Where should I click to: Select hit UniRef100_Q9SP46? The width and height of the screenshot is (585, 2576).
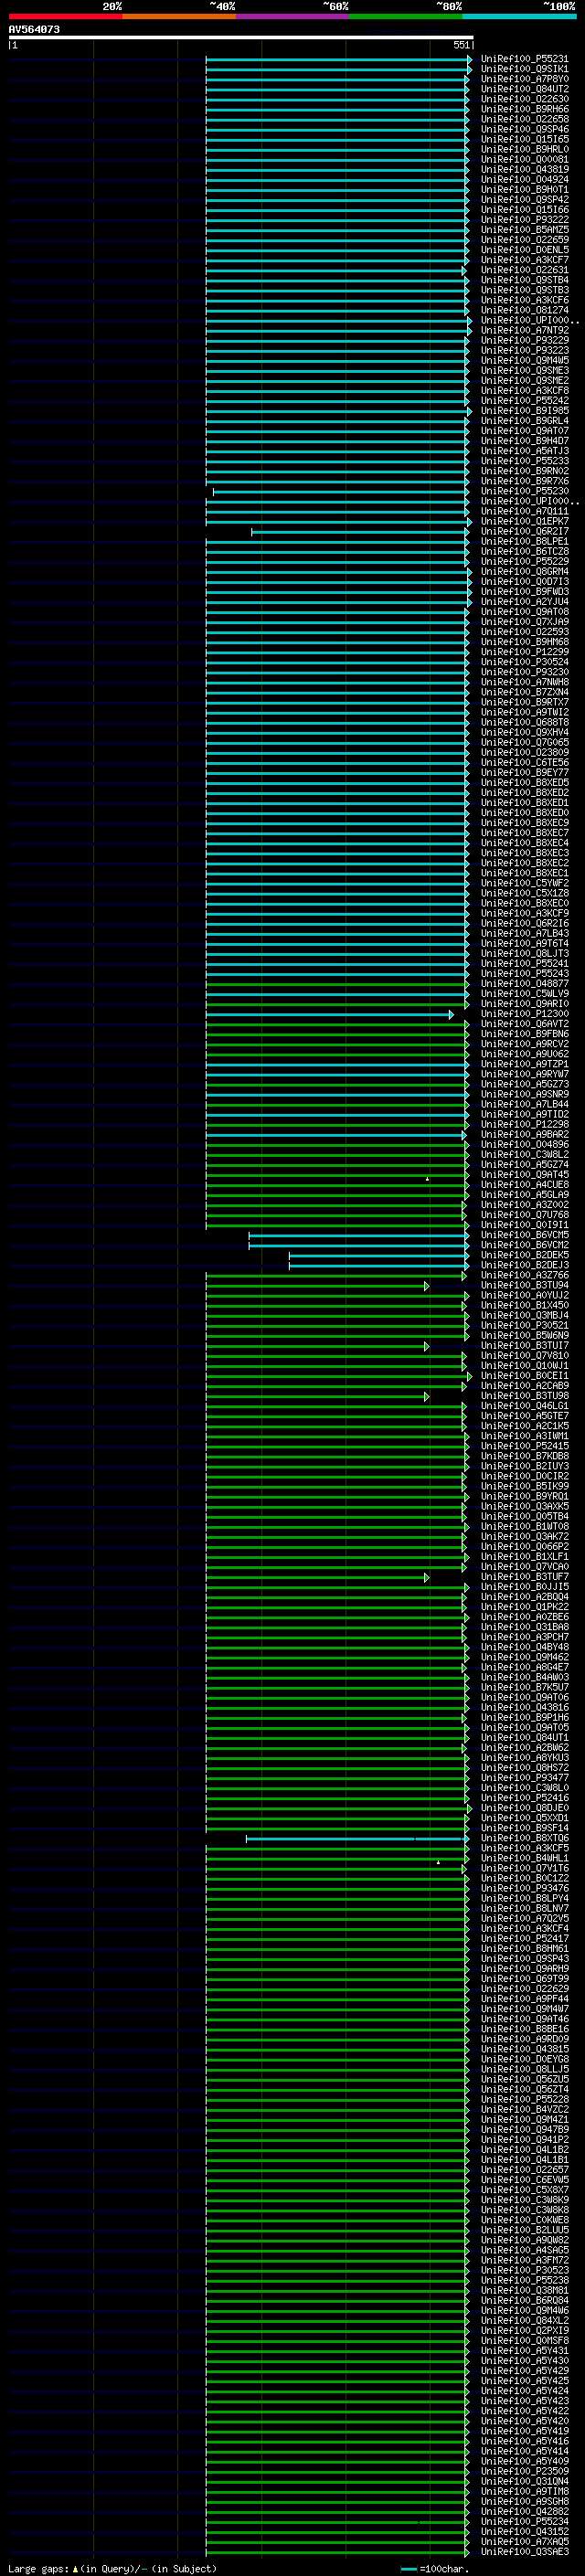(x=525, y=129)
